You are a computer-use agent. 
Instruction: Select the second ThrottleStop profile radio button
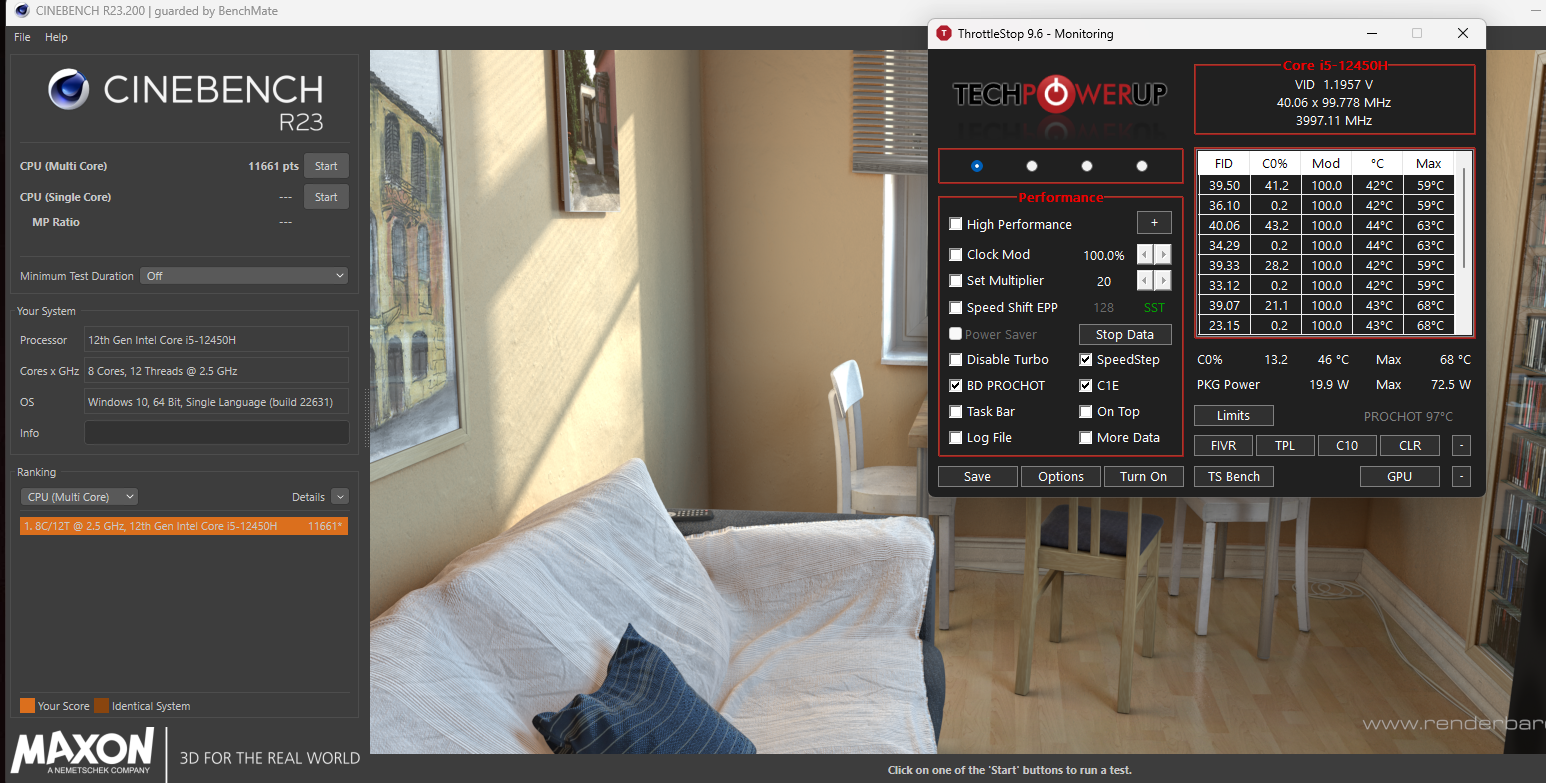tap(1032, 166)
